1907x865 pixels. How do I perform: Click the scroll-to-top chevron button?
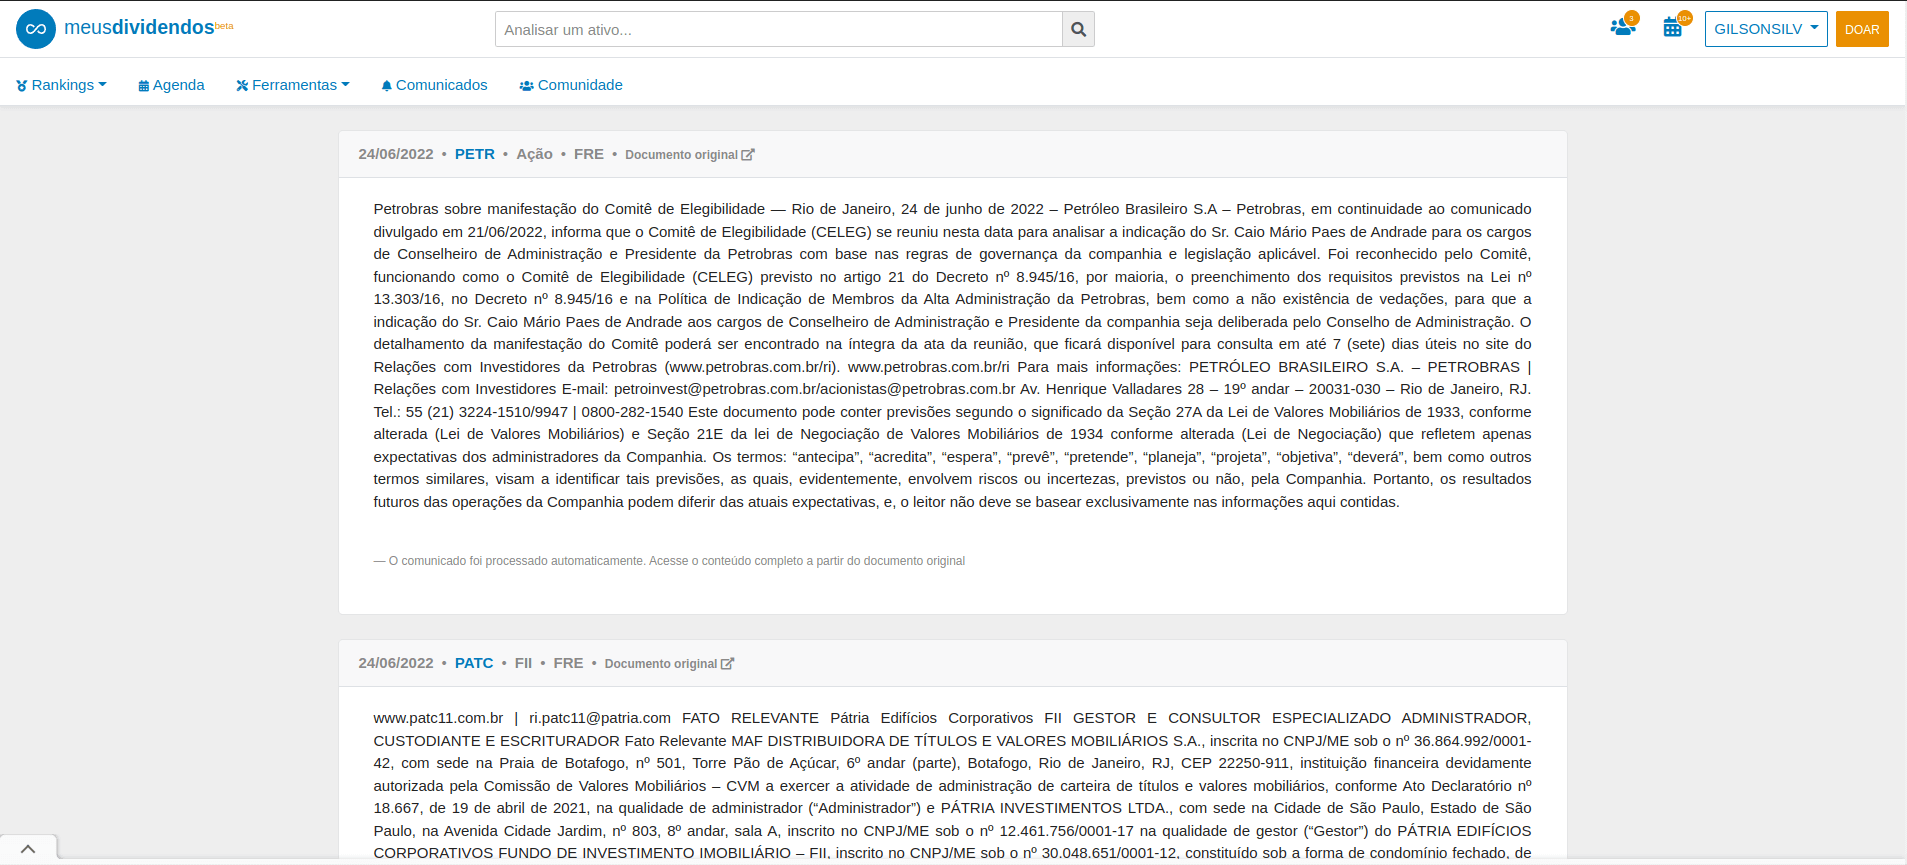[x=28, y=849]
